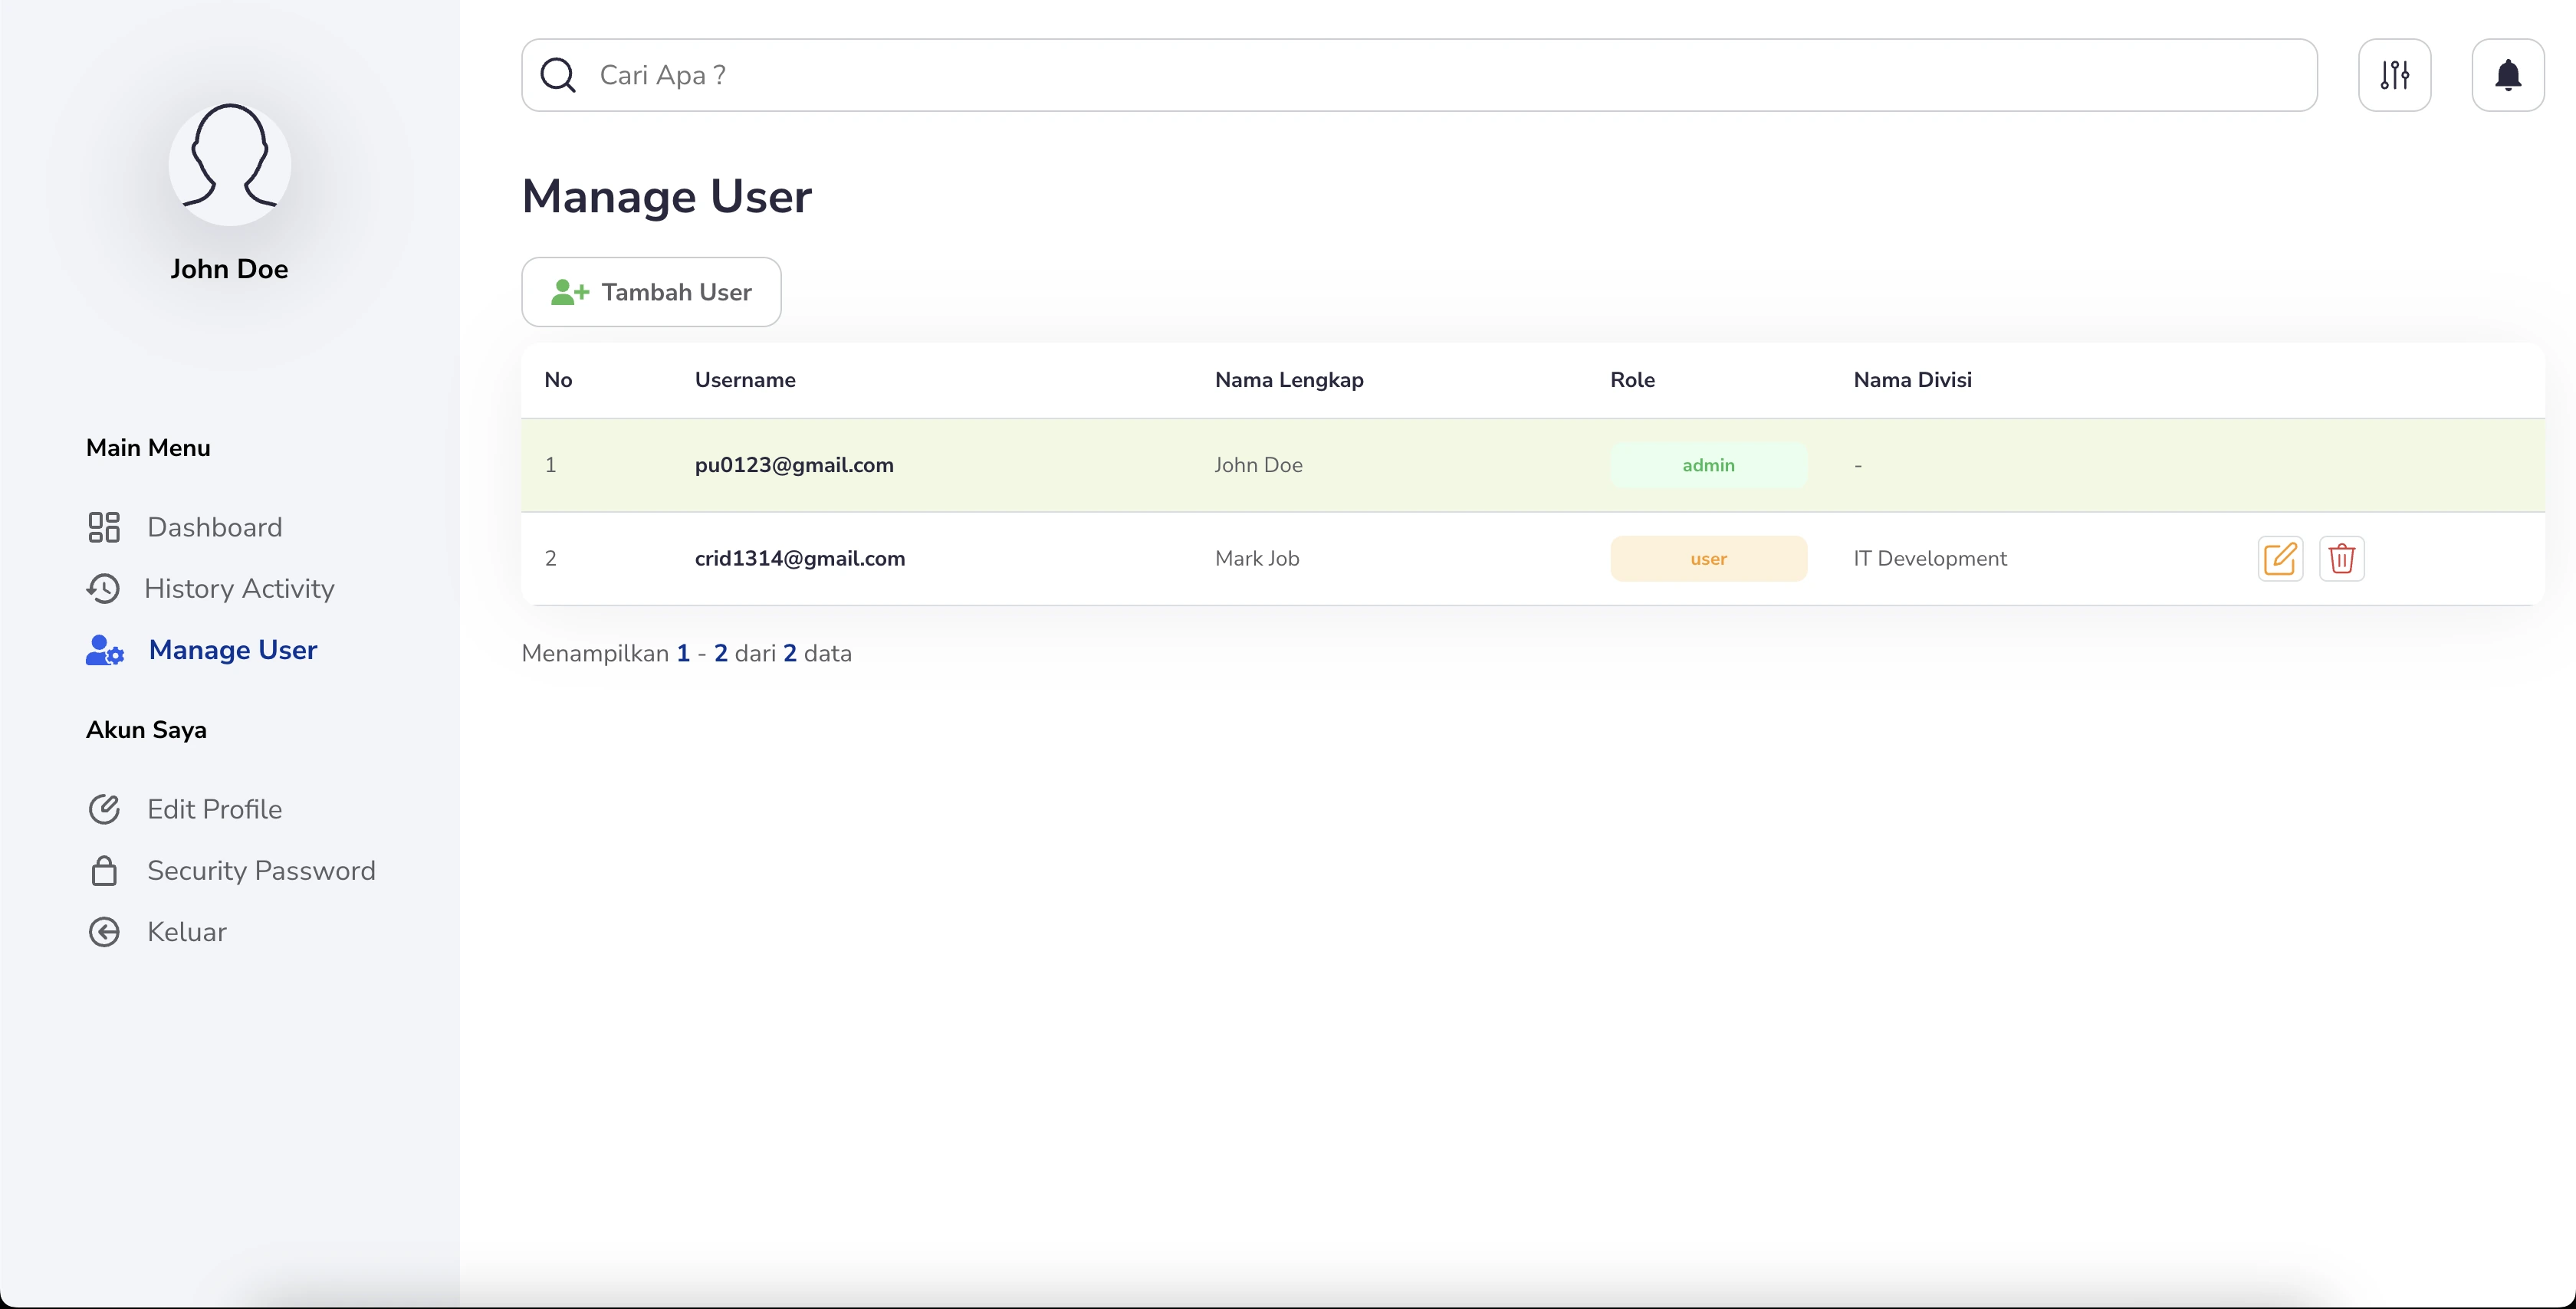Click the History Activity clock icon
Screen dimensions: 2576x1309
point(103,588)
